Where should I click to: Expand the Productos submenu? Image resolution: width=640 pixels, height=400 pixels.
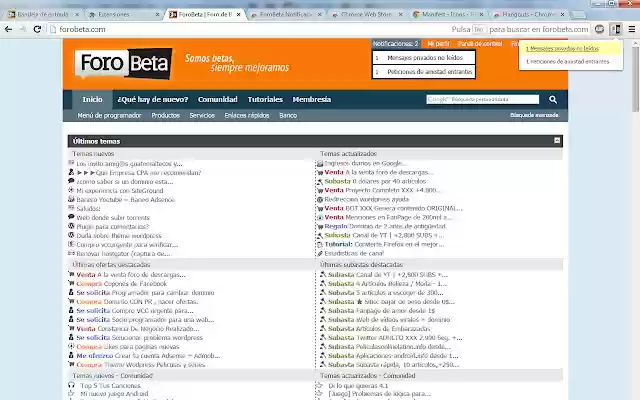pos(166,116)
